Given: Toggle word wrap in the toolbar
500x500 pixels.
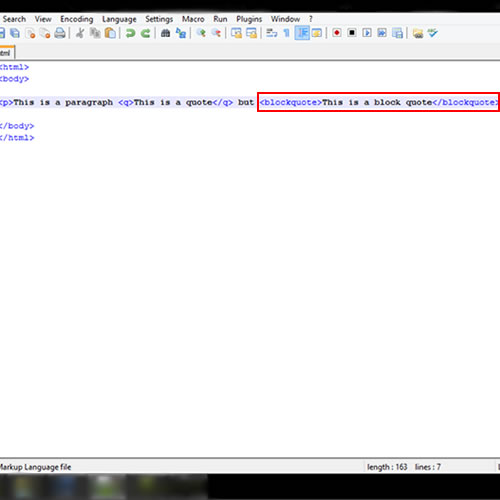Looking at the screenshot, I should point(272,33).
